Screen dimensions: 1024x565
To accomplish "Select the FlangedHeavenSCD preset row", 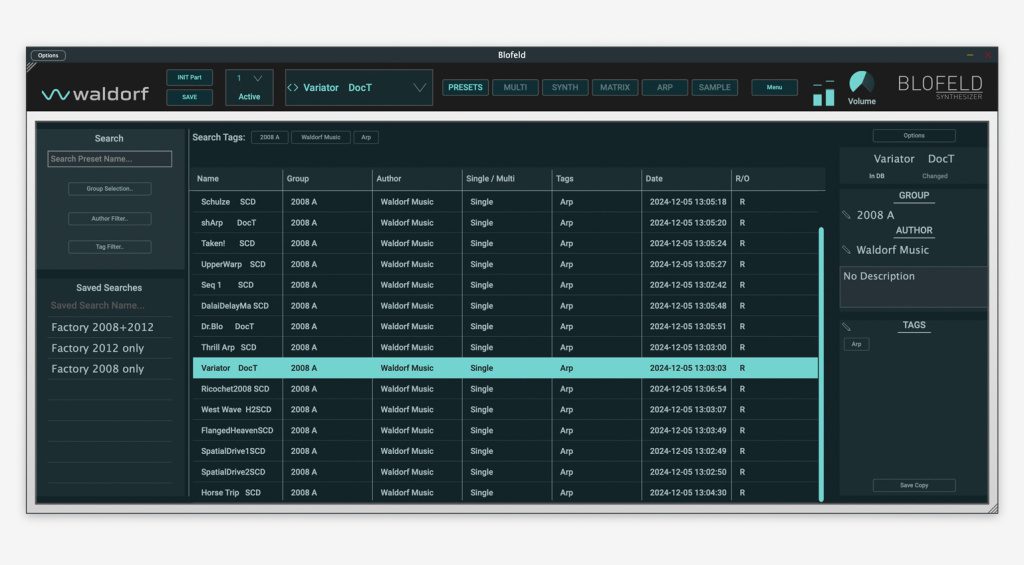I will [x=505, y=430].
